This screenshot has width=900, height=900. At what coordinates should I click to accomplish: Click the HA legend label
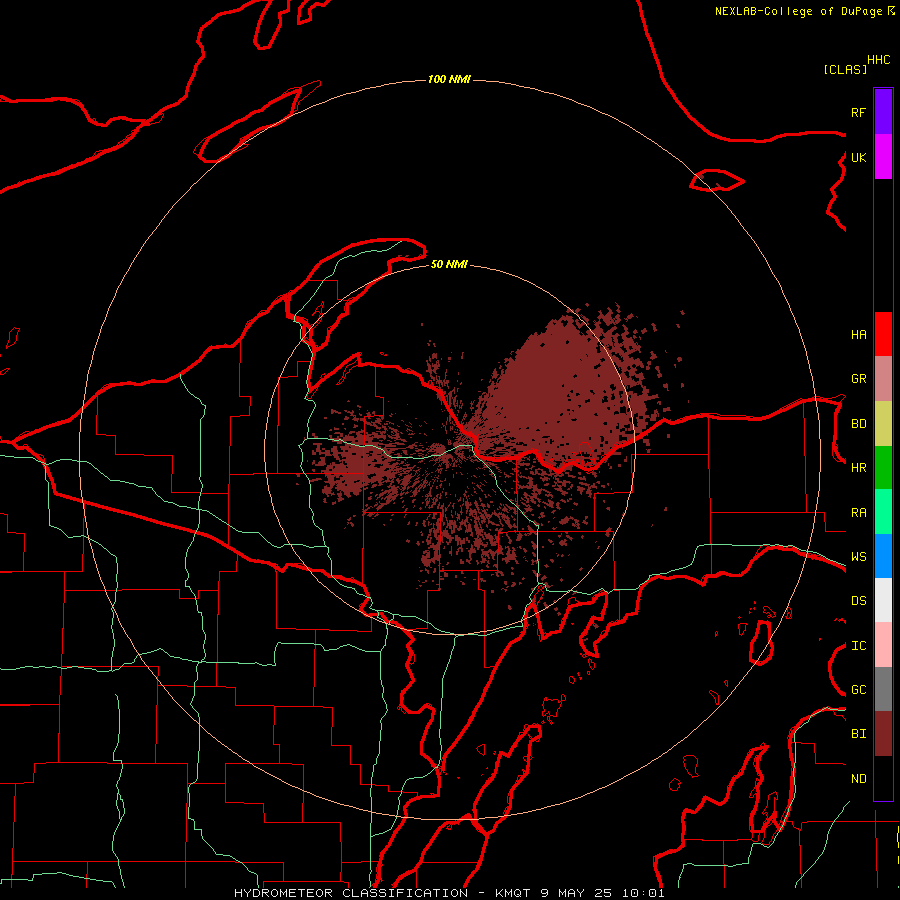coord(858,335)
